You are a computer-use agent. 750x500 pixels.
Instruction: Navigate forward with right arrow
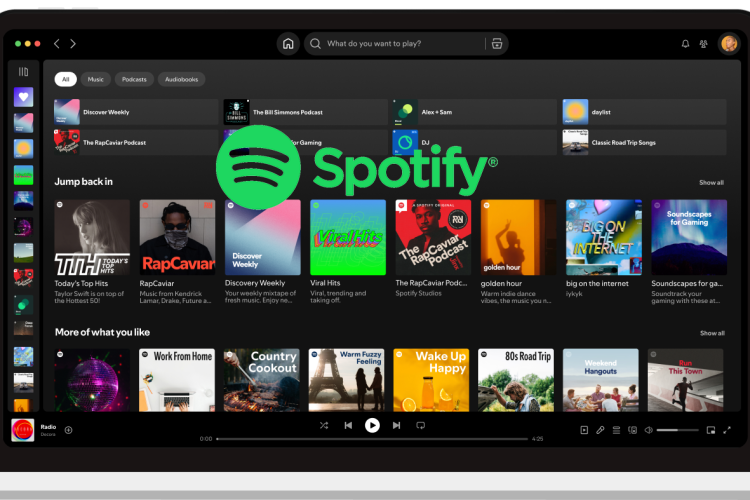click(x=73, y=44)
